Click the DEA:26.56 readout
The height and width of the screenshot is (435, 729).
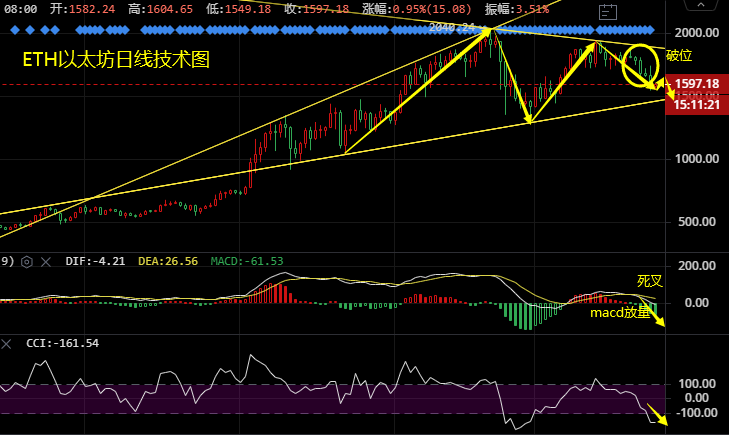click(x=168, y=261)
